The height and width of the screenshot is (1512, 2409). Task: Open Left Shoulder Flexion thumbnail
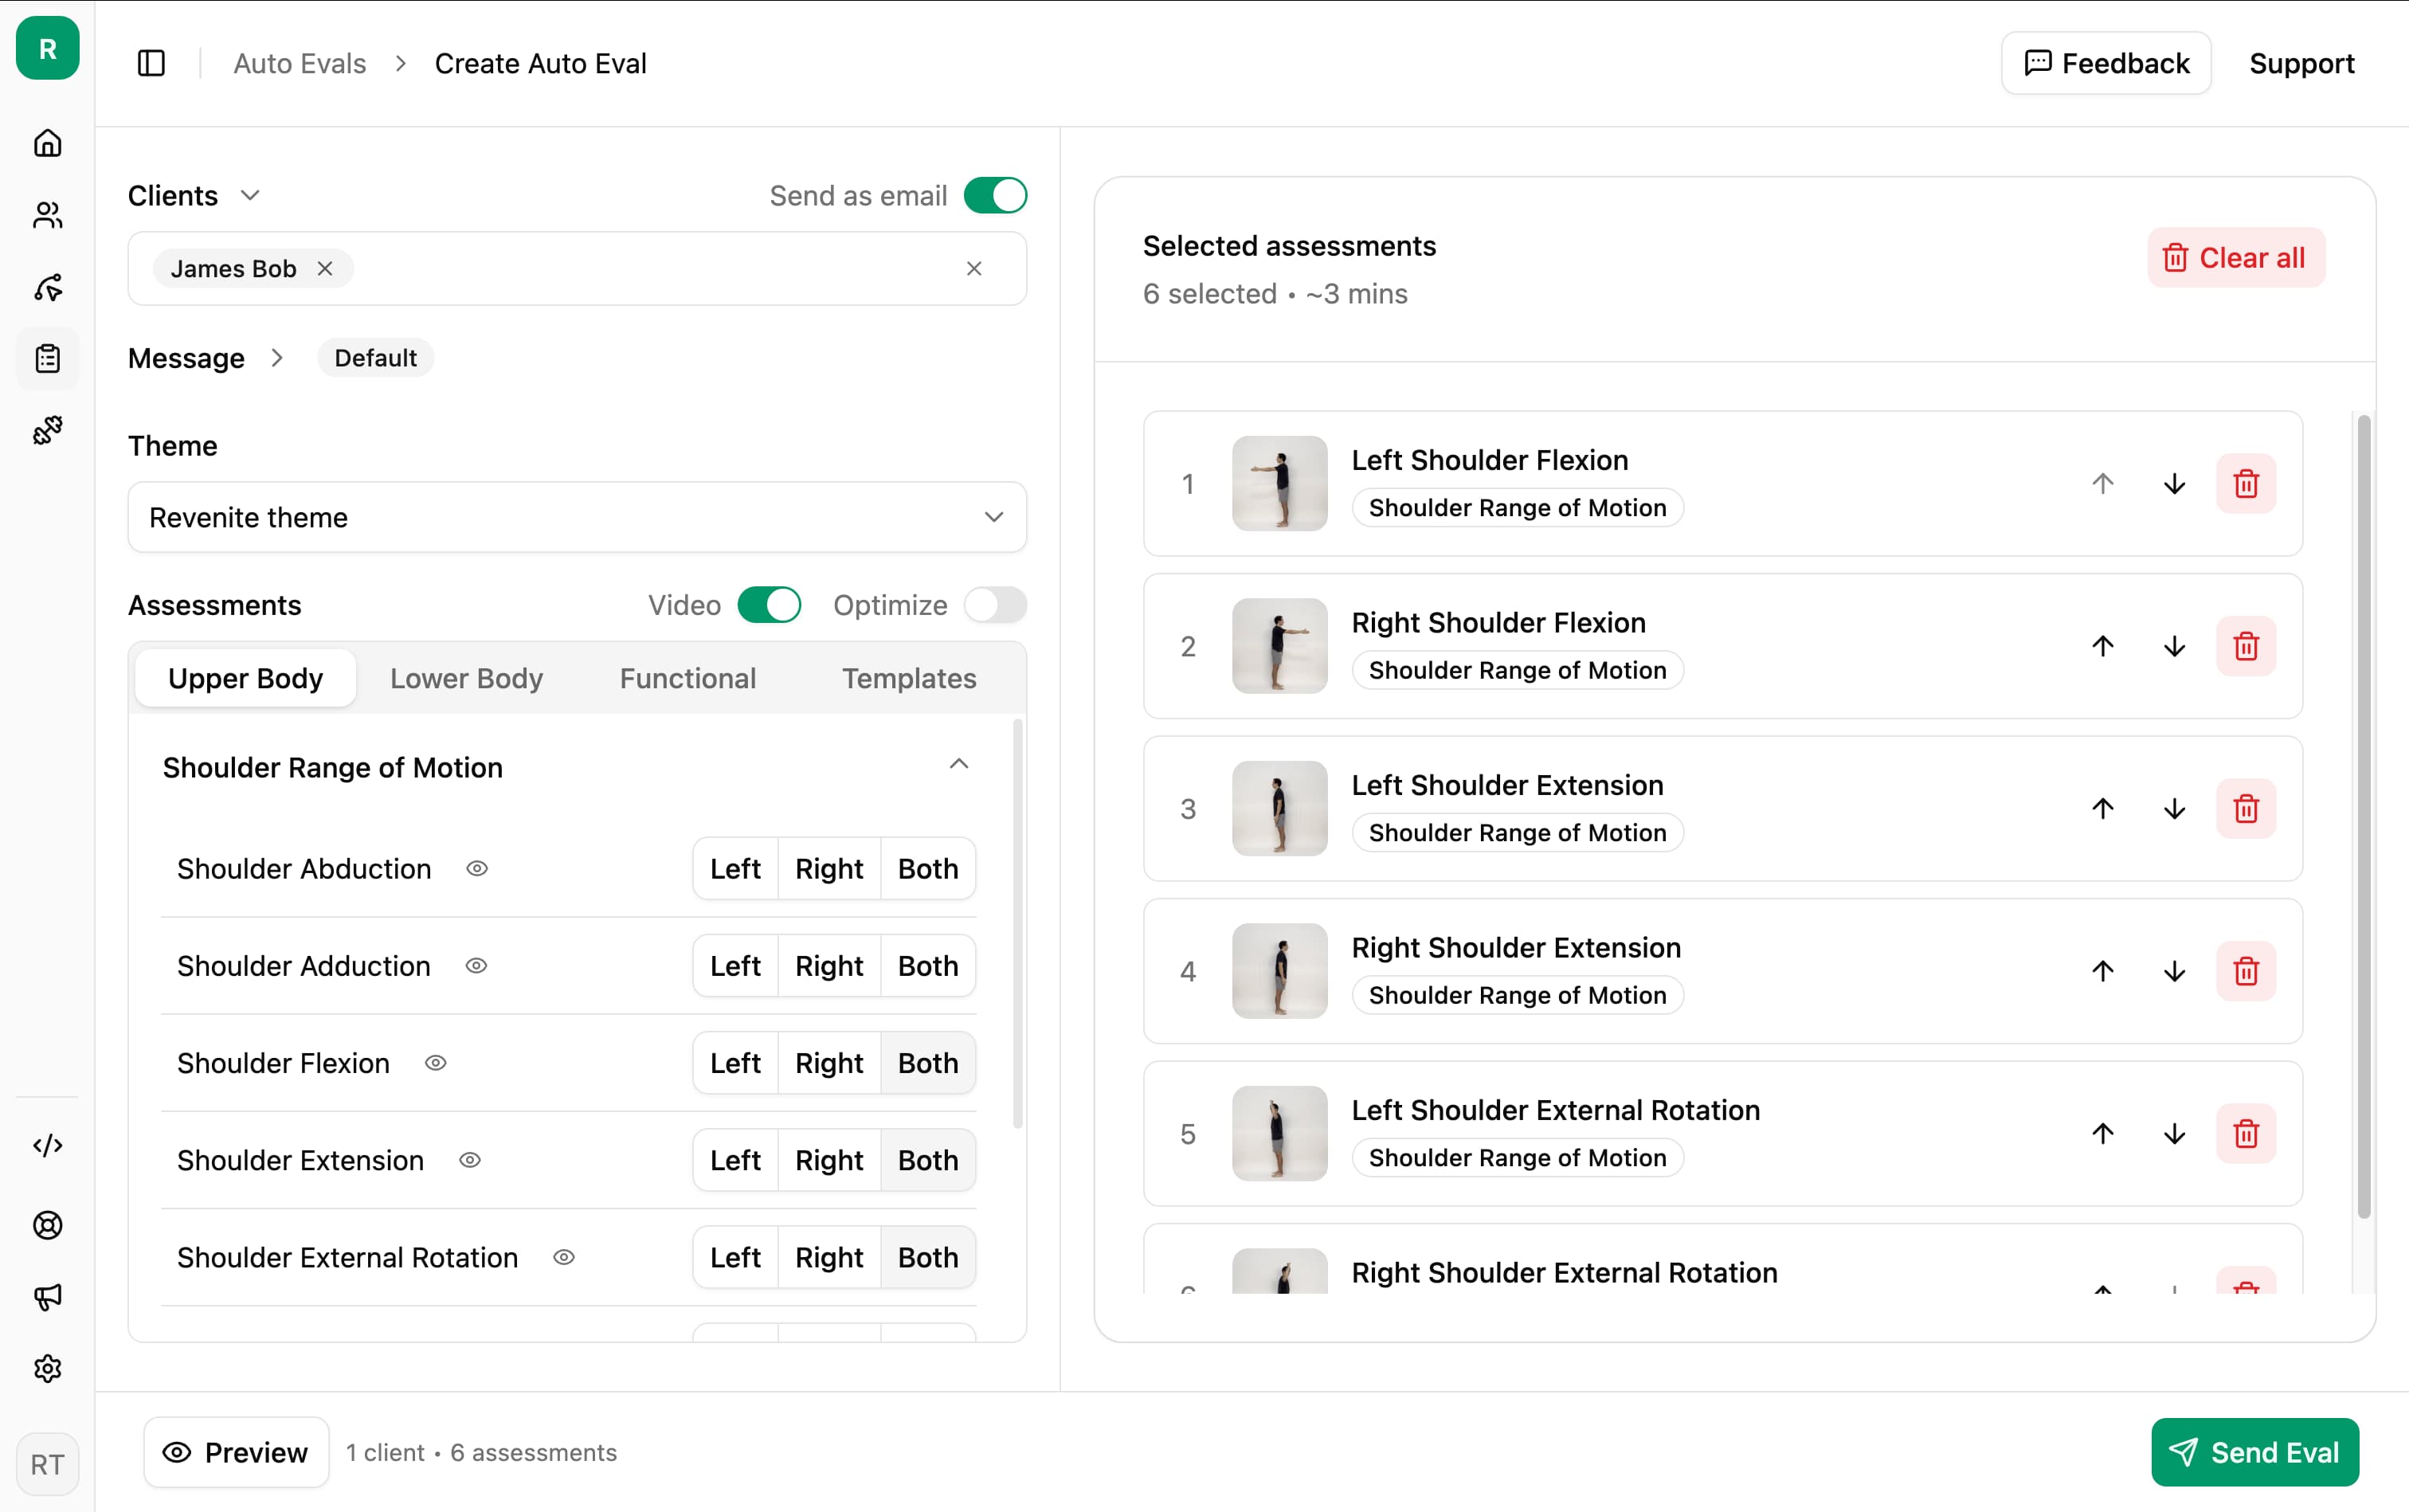click(x=1279, y=484)
